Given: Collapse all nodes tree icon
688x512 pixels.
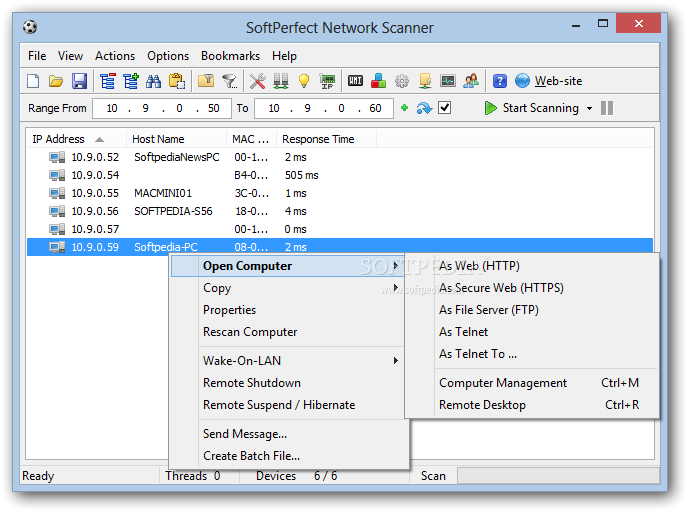Looking at the screenshot, I should click(x=108, y=81).
